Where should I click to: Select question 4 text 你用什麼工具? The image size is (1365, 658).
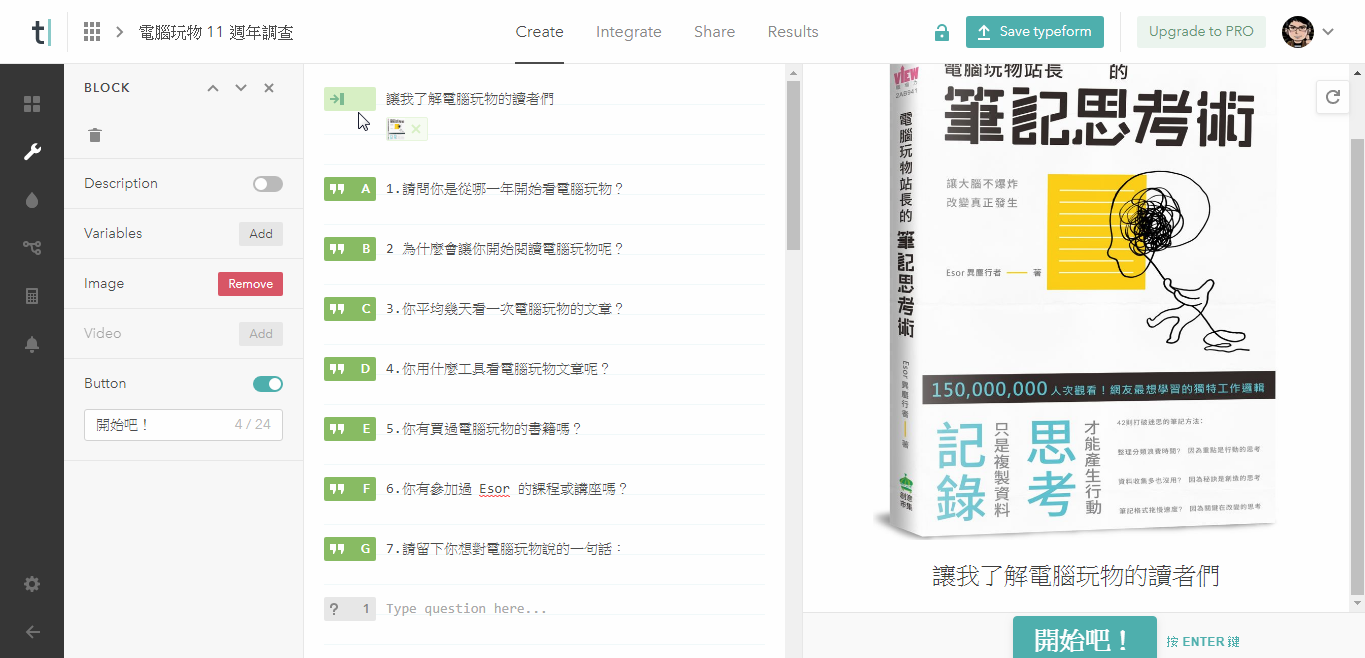coord(498,368)
